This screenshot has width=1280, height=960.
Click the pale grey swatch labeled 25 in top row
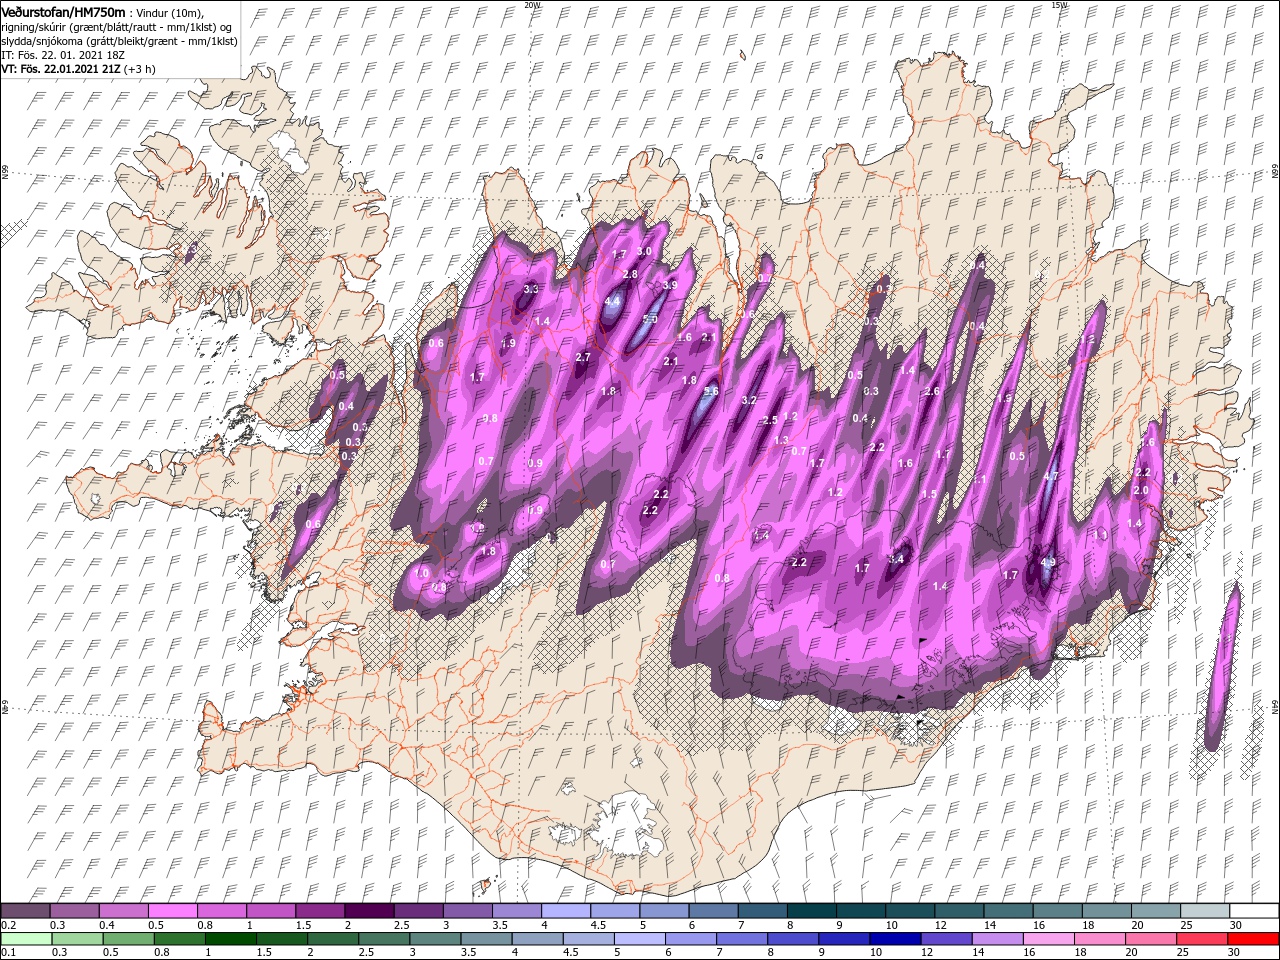coord(1204,911)
